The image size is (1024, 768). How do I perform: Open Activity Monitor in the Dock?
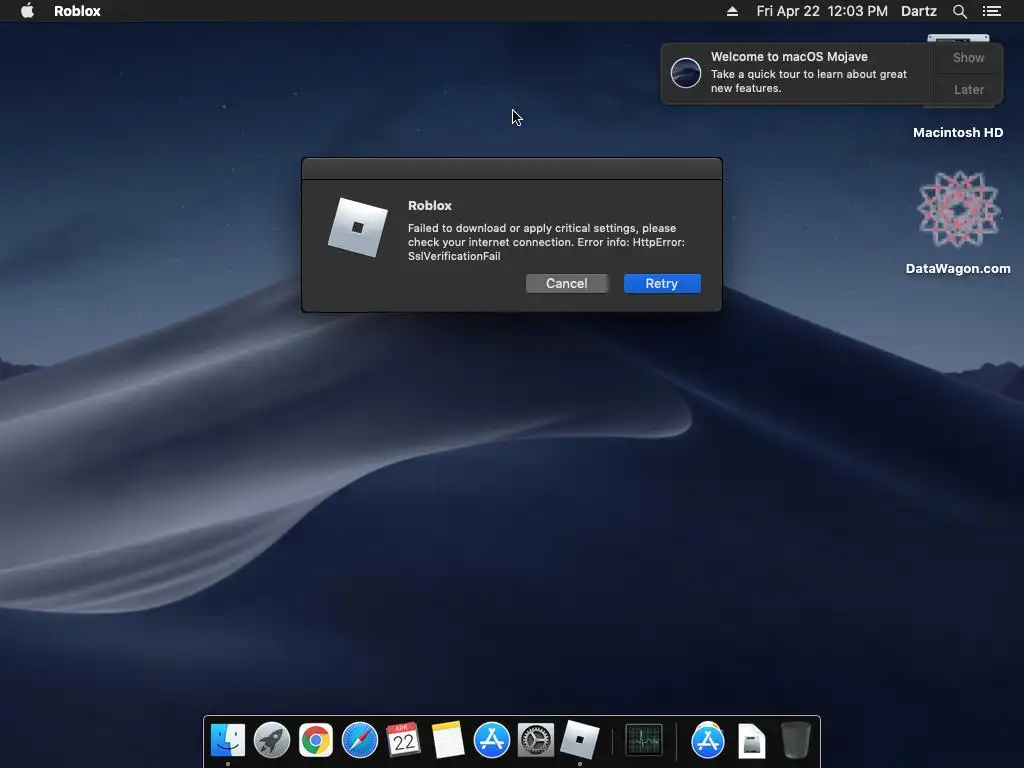point(644,741)
